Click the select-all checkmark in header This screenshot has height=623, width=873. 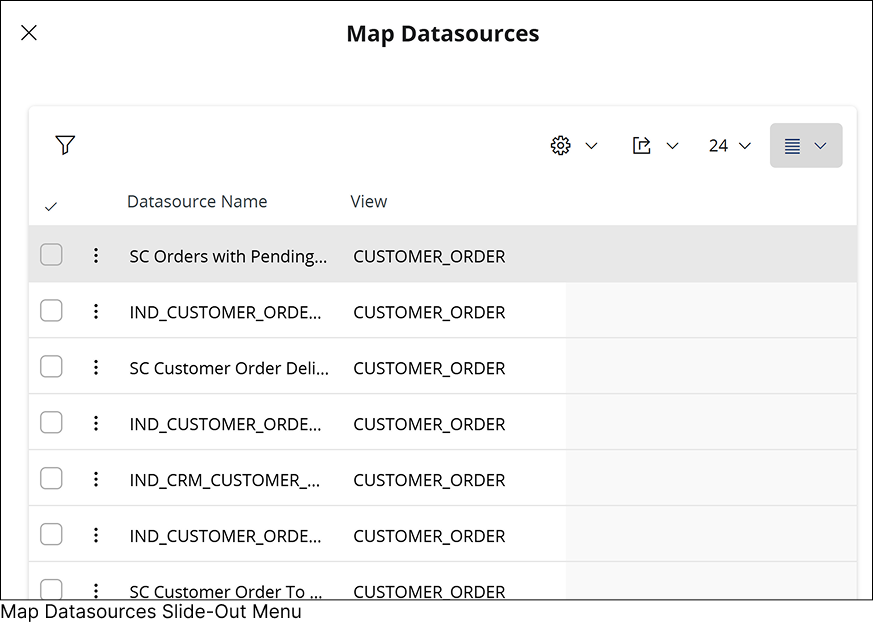[x=51, y=207]
